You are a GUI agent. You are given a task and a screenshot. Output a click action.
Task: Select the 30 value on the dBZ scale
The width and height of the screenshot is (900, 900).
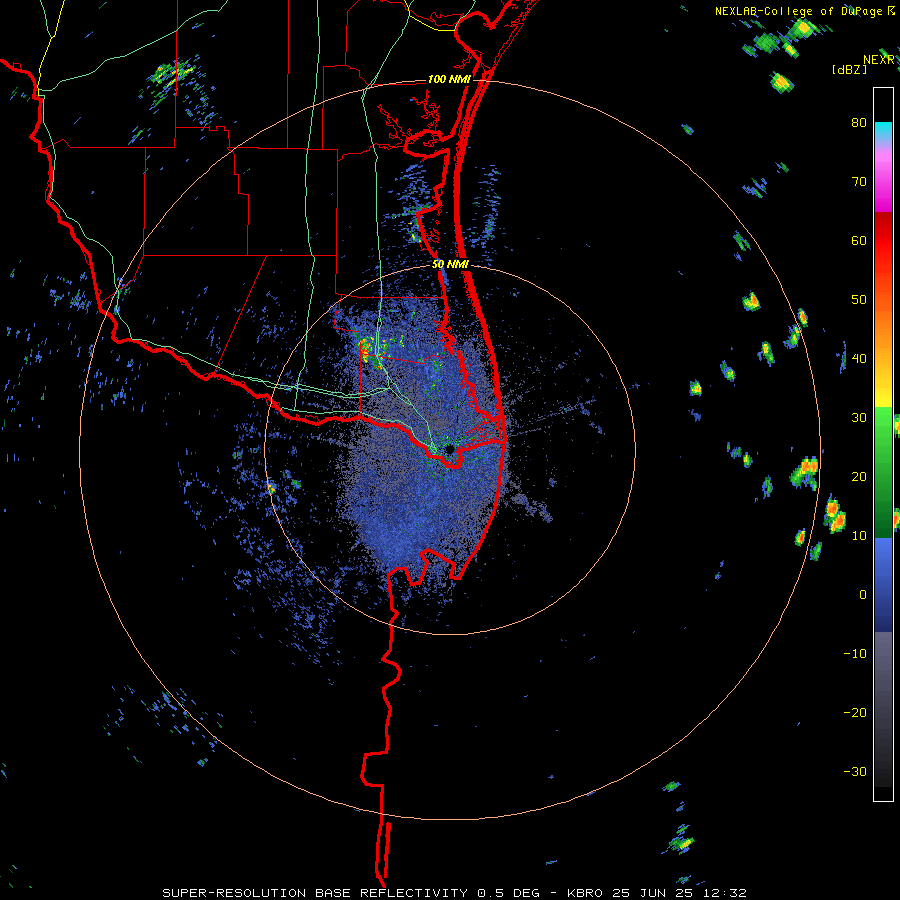(859, 418)
